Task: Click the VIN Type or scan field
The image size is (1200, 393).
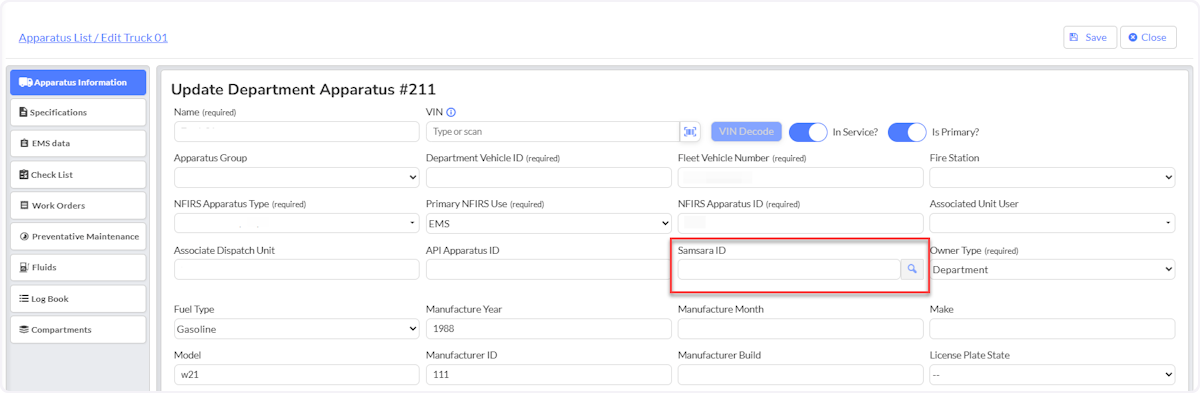Action: click(x=553, y=132)
